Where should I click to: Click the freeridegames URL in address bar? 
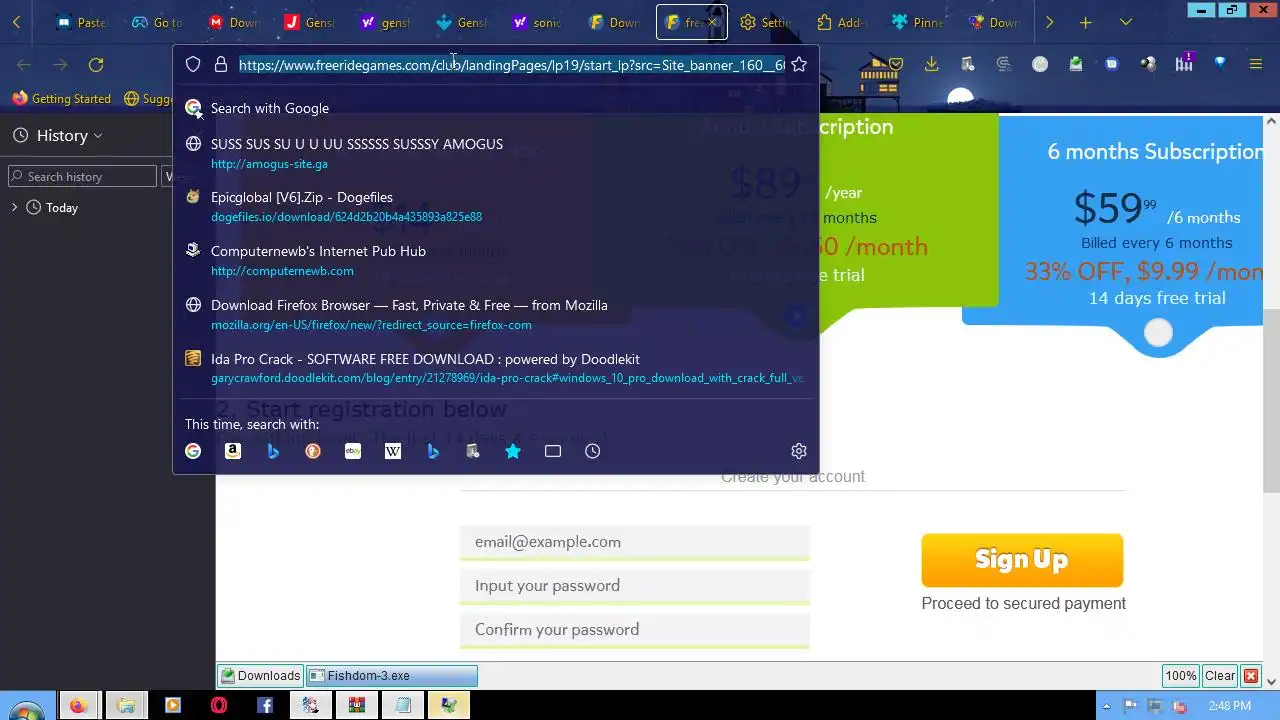pyautogui.click(x=511, y=65)
